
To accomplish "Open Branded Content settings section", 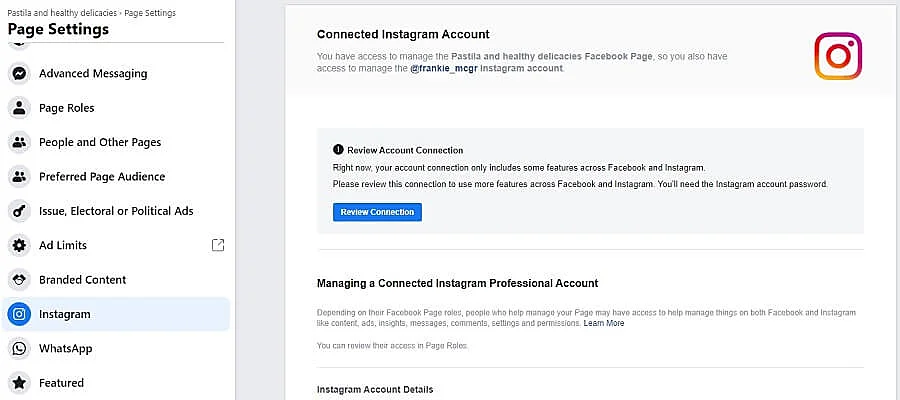I will [82, 280].
